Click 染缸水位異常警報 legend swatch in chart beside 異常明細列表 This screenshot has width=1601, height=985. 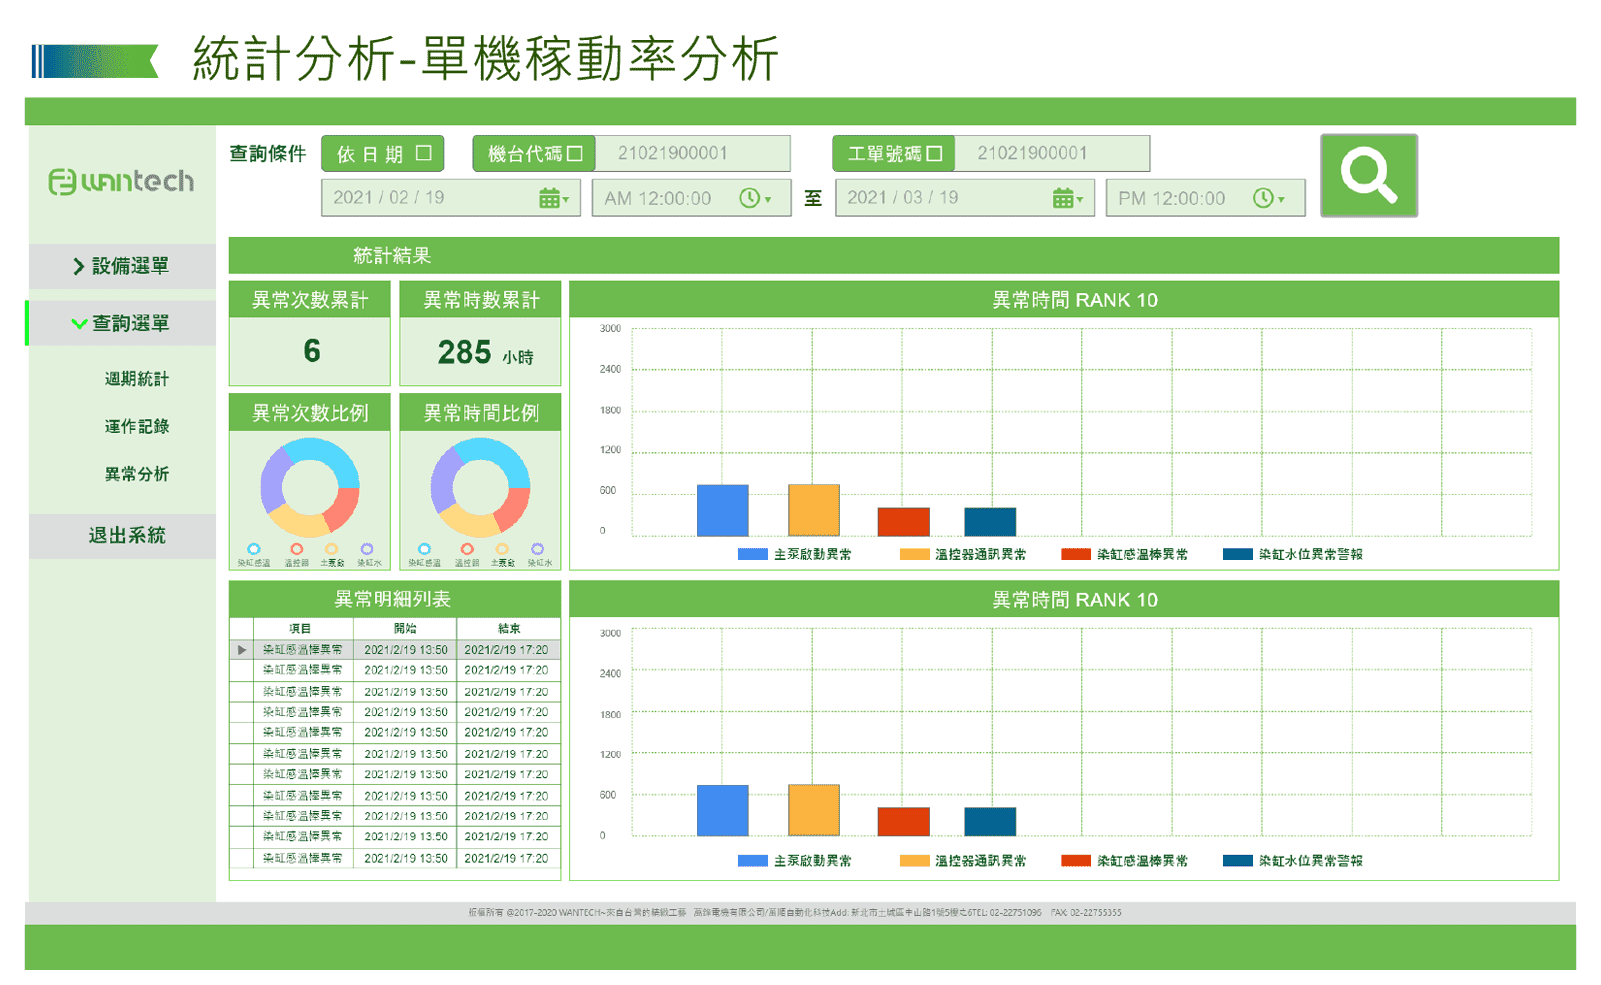(x=1238, y=861)
